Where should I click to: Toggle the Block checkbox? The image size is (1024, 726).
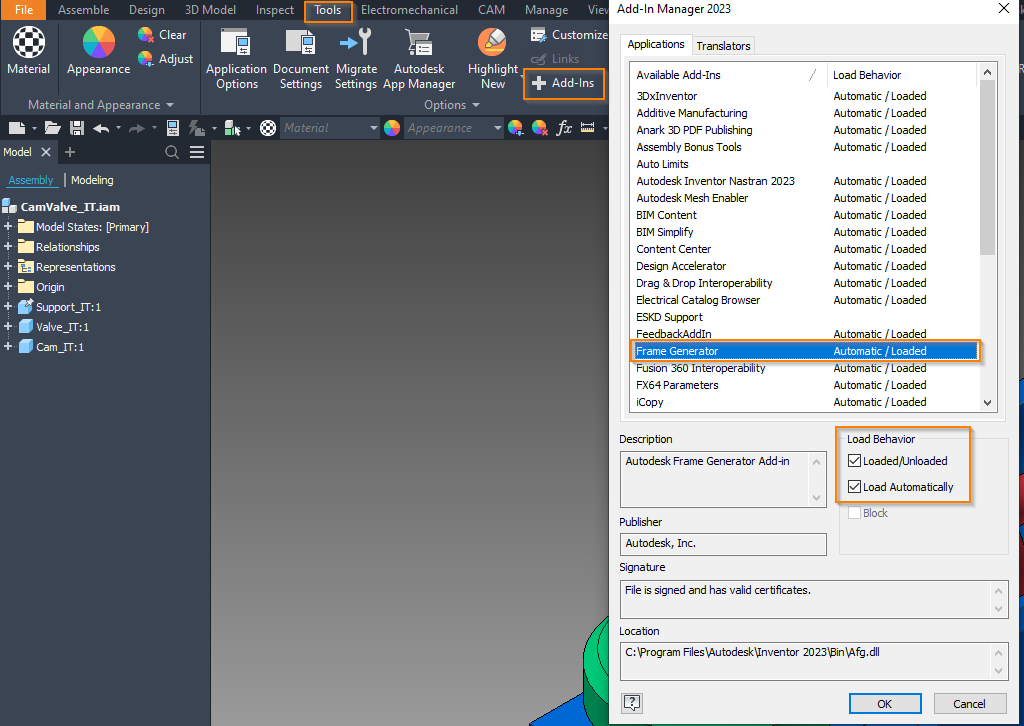tap(854, 513)
